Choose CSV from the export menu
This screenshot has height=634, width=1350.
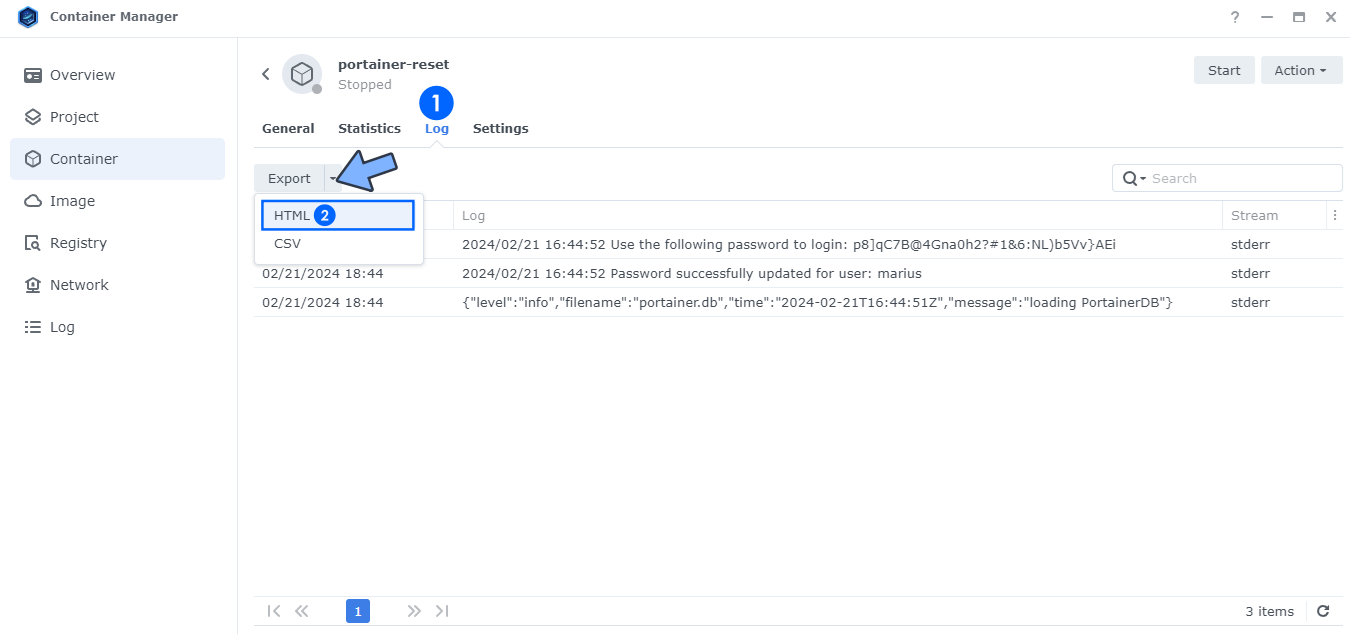point(287,243)
